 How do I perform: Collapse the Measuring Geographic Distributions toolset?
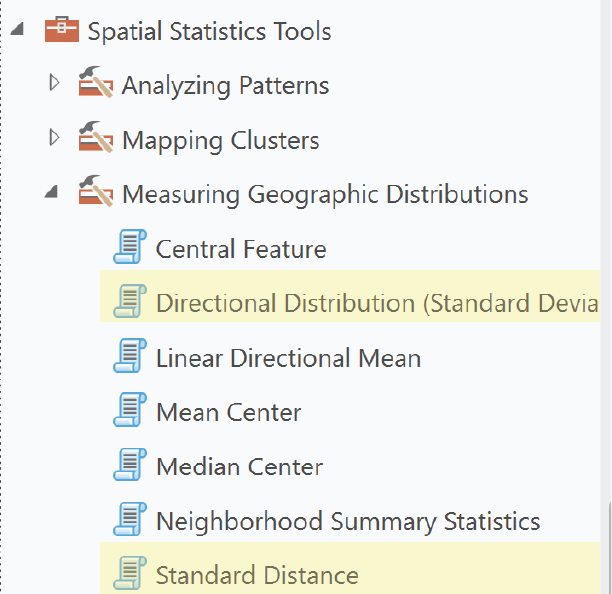tap(51, 192)
